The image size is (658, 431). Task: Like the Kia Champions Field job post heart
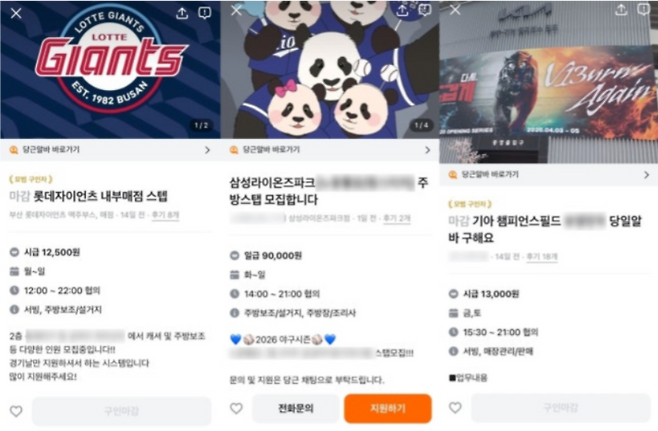(x=455, y=407)
